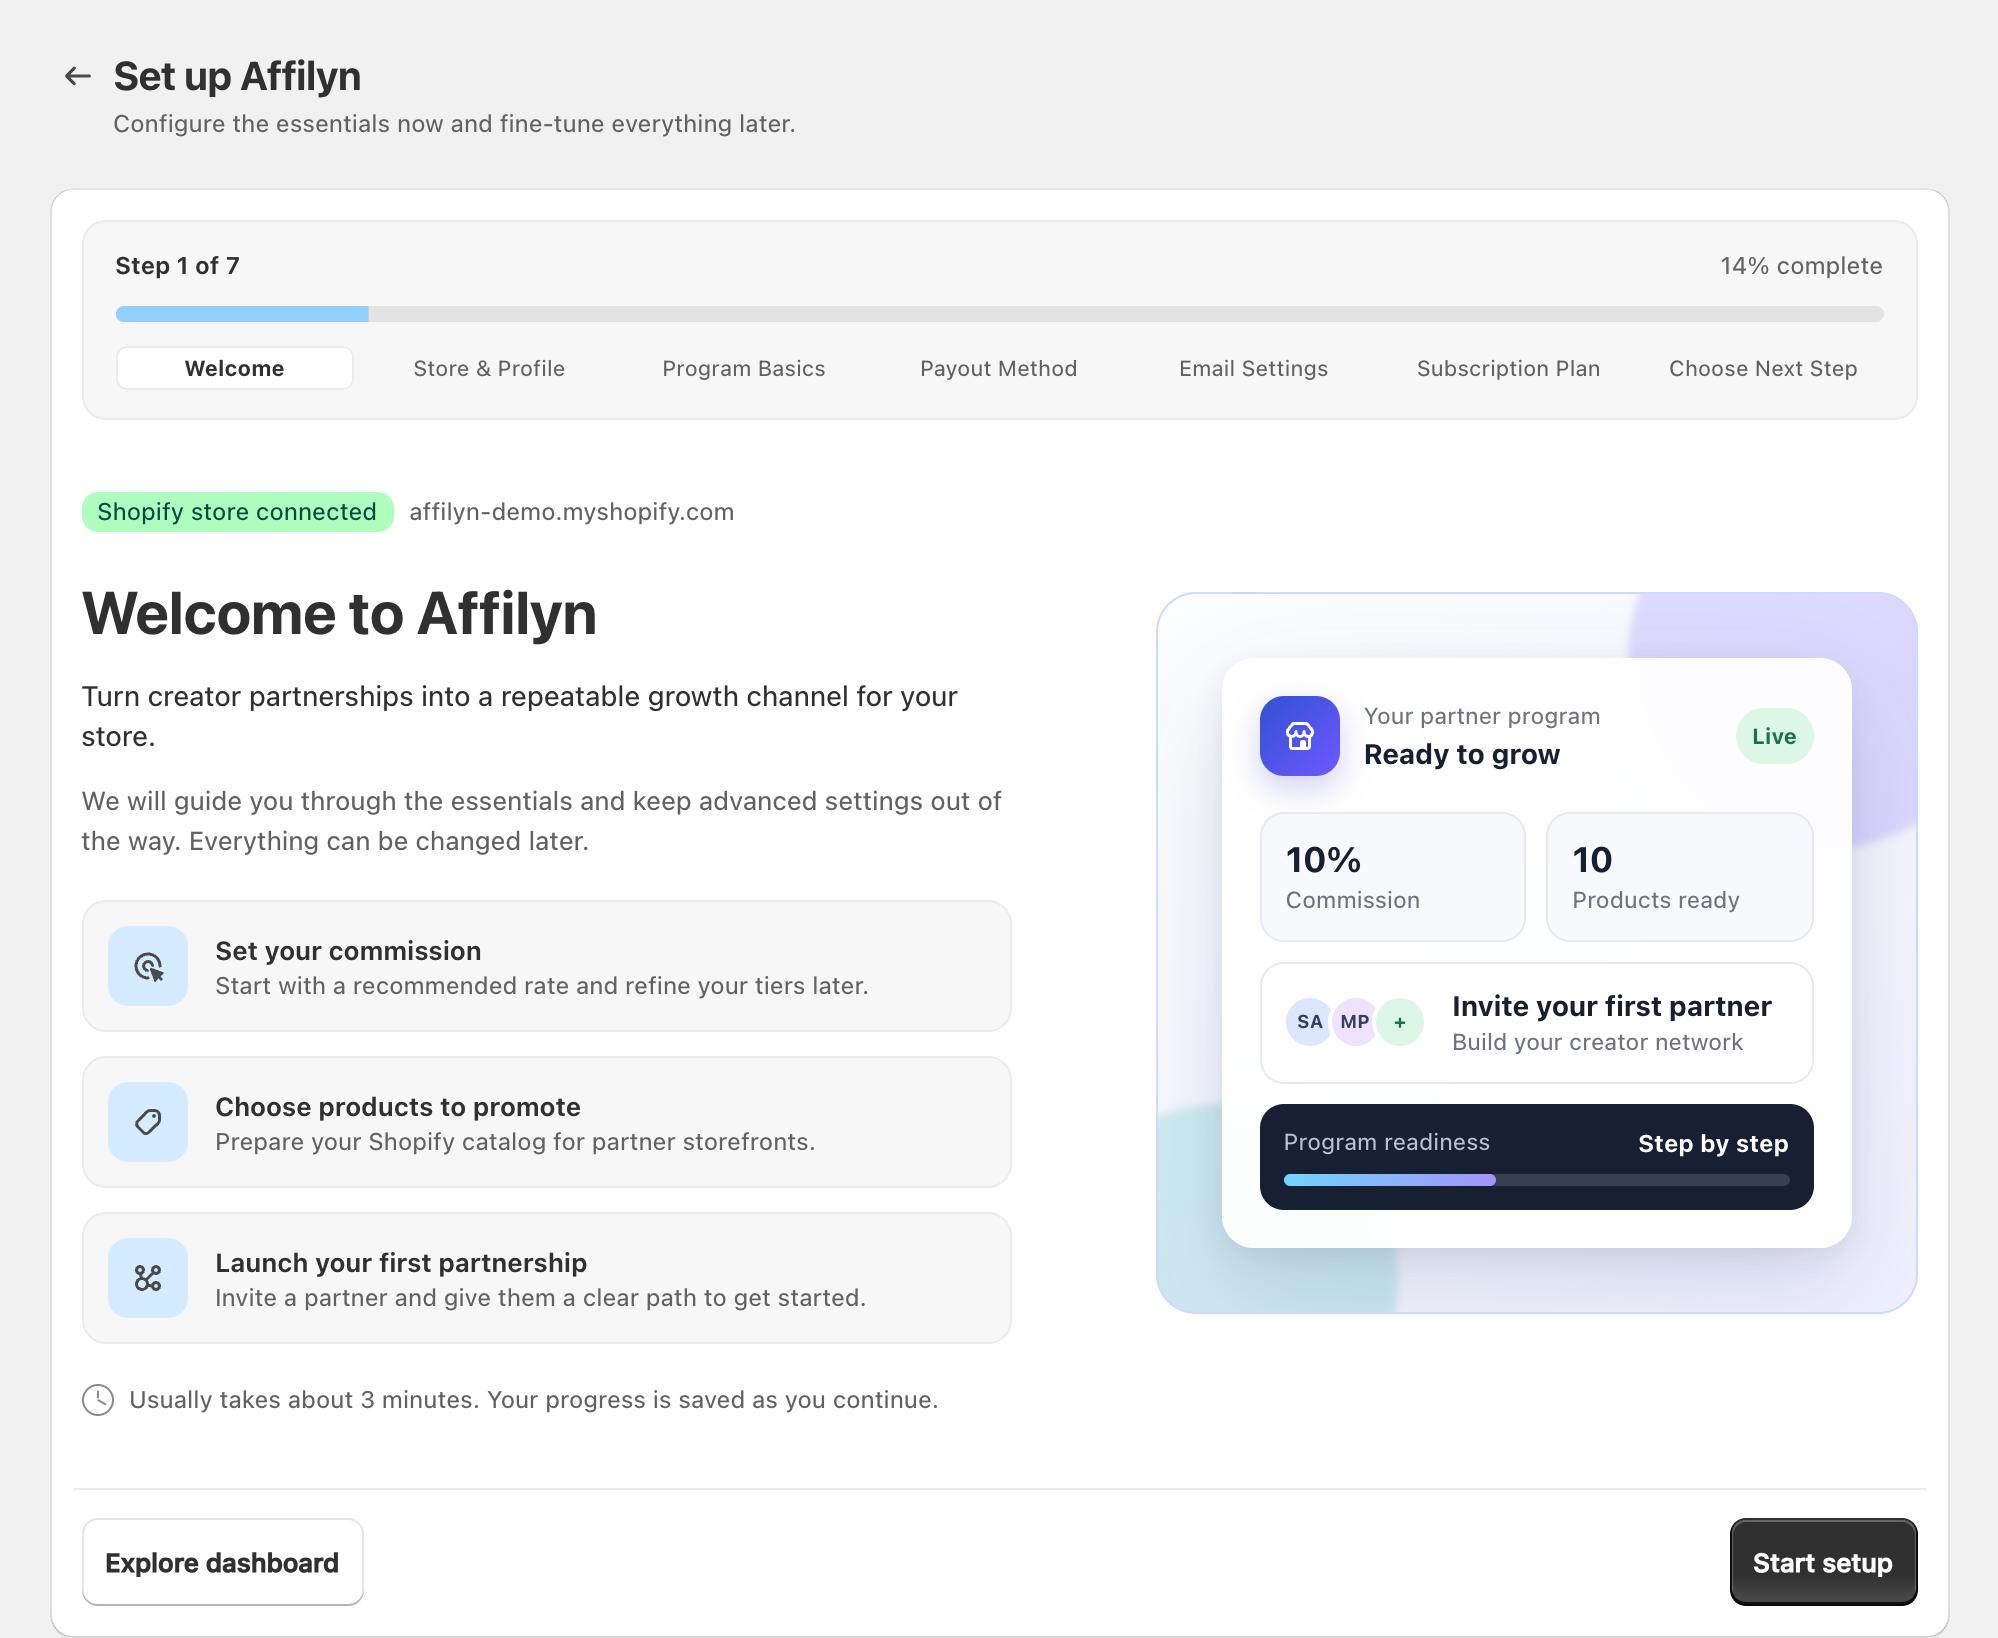Click the store icon in partner program card
Screen dimensions: 1998x1638
click(1300, 736)
